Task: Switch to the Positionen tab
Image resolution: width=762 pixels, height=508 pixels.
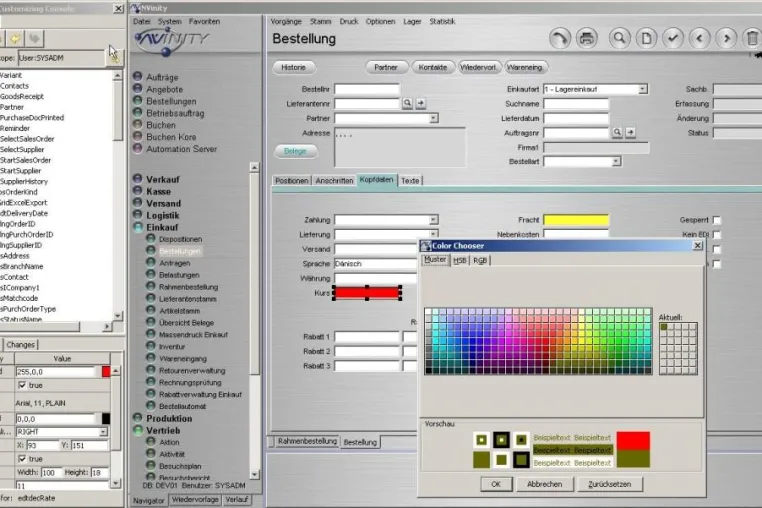Action: tap(292, 180)
